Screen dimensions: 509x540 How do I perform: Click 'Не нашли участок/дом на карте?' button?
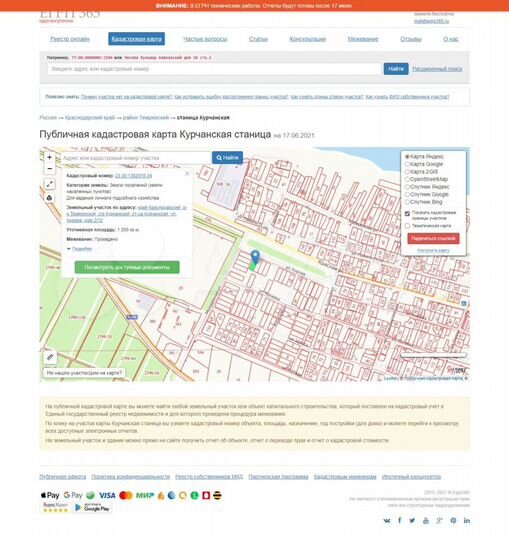pyautogui.click(x=84, y=373)
